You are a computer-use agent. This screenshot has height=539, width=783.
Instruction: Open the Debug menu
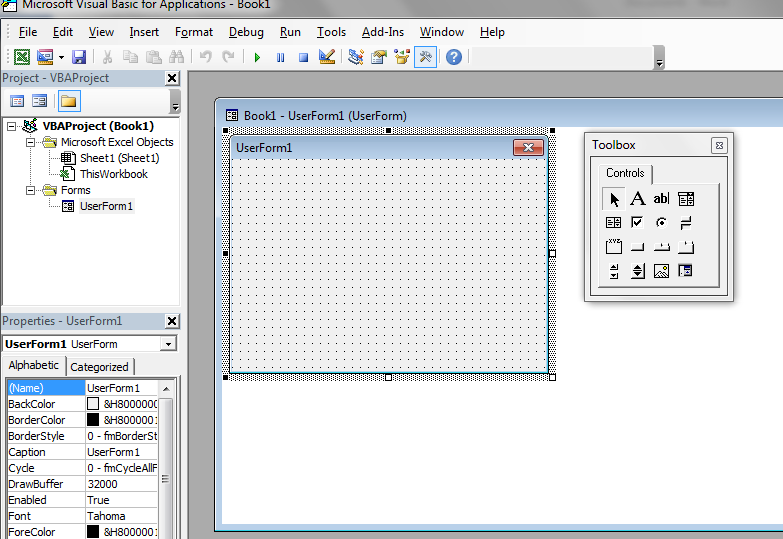pyautogui.click(x=246, y=32)
